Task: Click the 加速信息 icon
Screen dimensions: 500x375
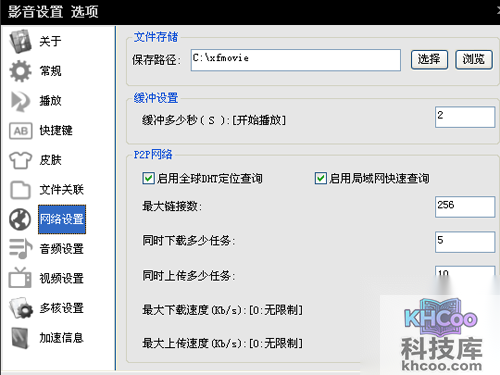Action: click(20, 338)
